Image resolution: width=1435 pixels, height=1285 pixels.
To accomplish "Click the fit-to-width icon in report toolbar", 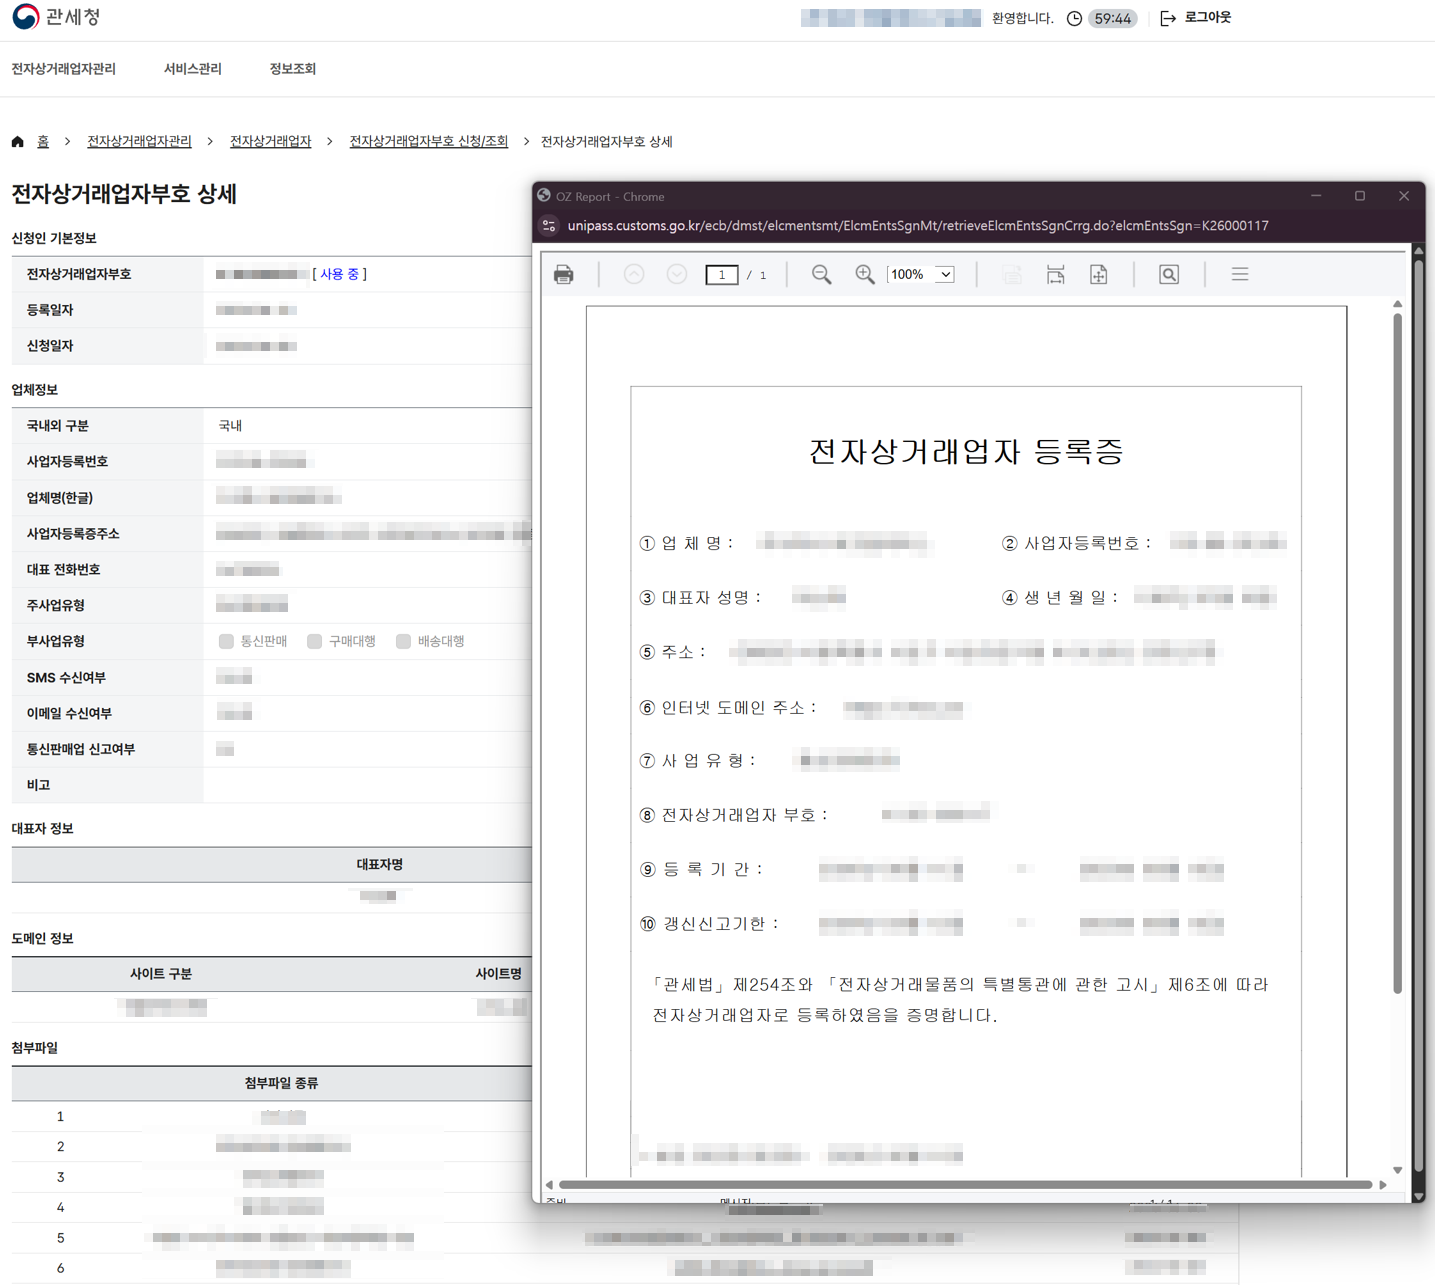I will [1055, 274].
